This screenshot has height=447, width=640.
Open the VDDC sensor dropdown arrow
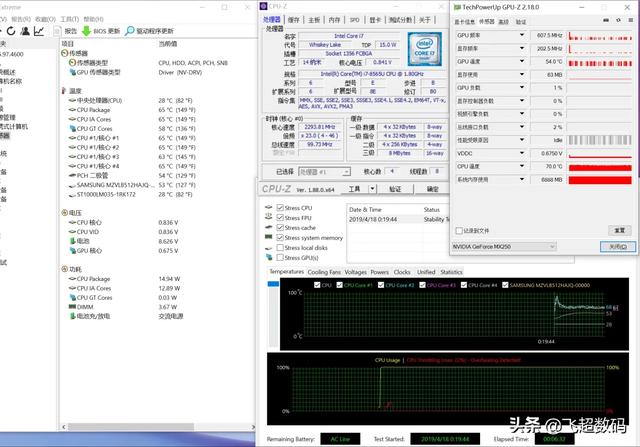[522, 153]
